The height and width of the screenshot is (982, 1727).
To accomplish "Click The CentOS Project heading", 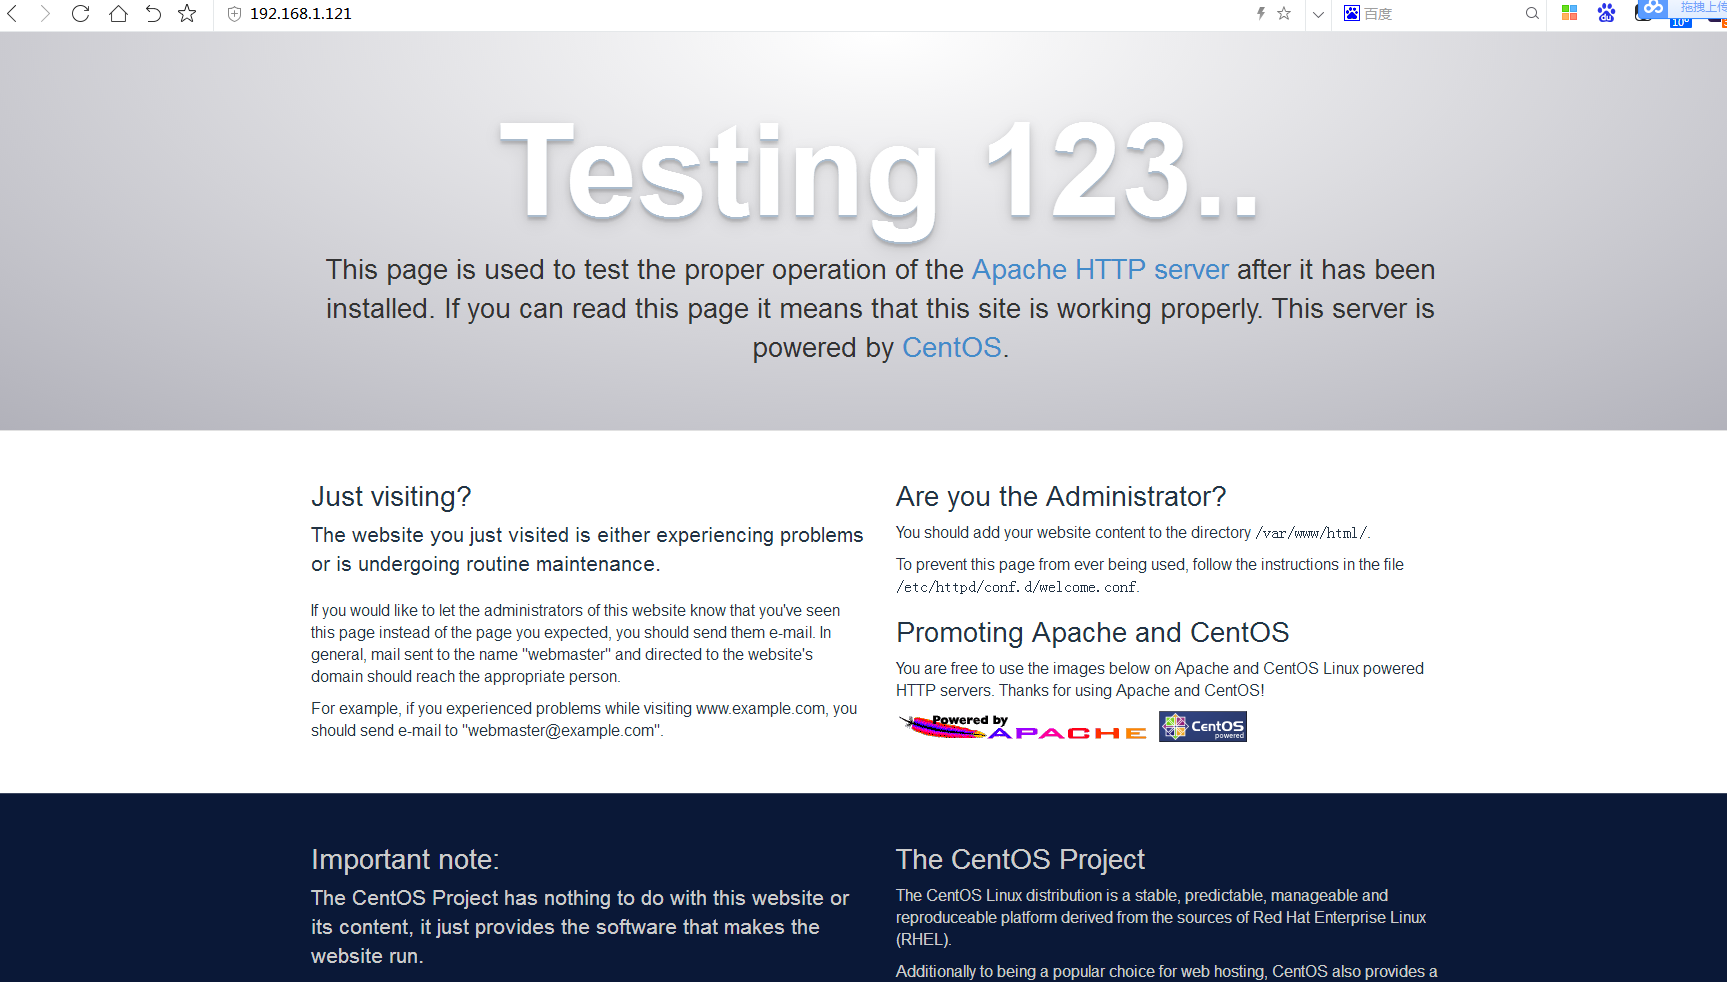I will coord(1020,860).
